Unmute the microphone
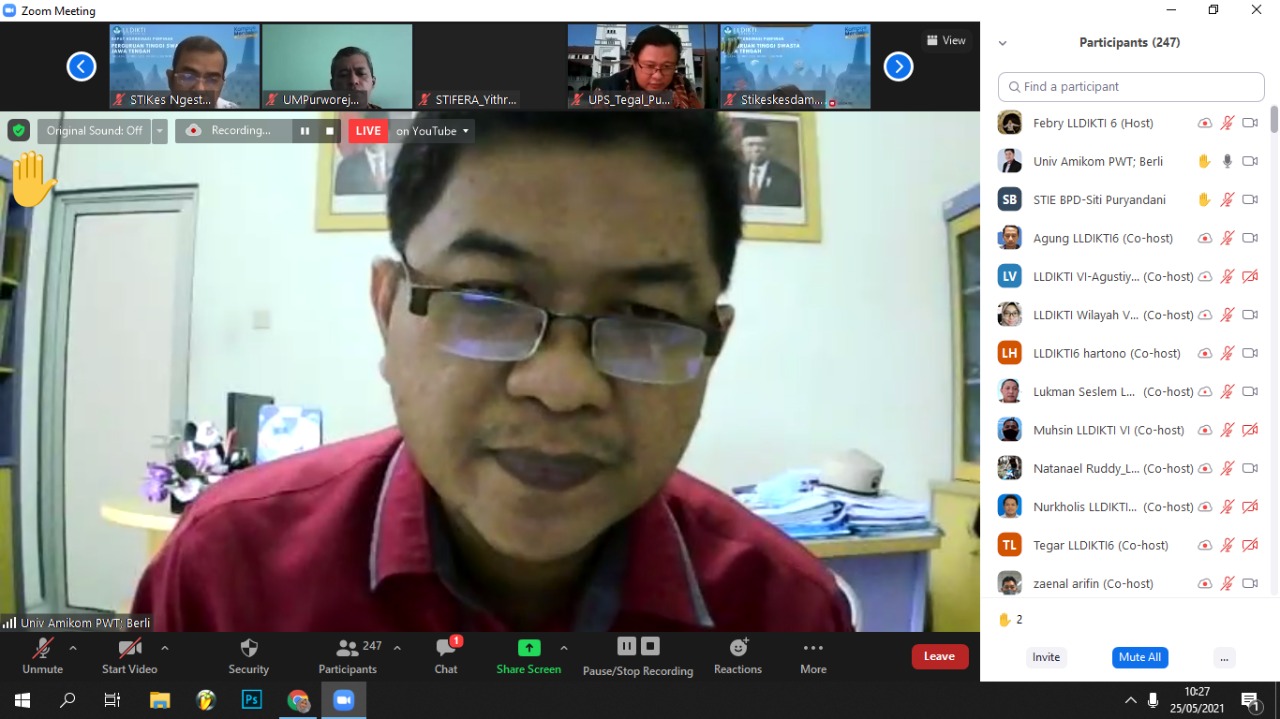The height and width of the screenshot is (719, 1280). click(42, 648)
